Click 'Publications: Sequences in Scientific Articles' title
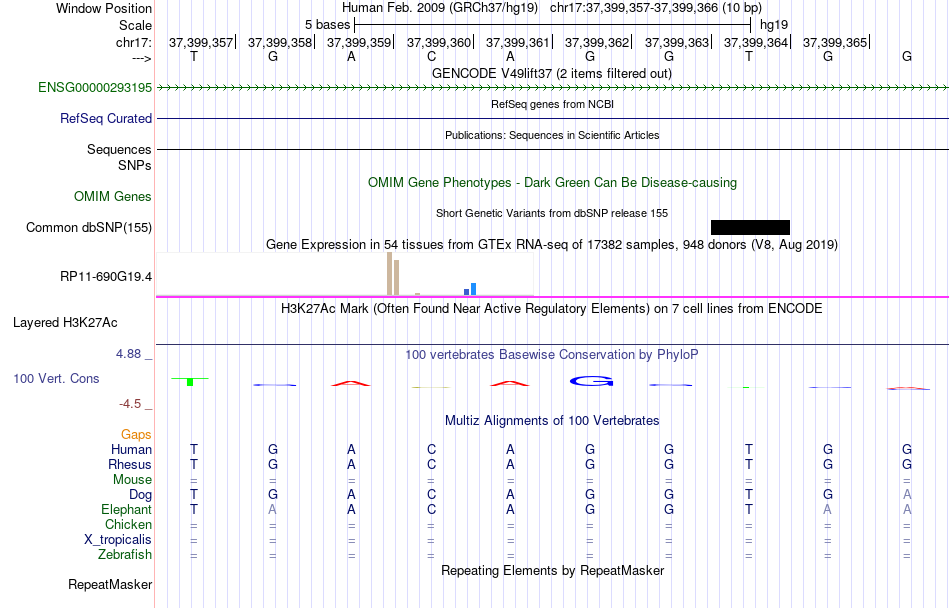 (552, 135)
